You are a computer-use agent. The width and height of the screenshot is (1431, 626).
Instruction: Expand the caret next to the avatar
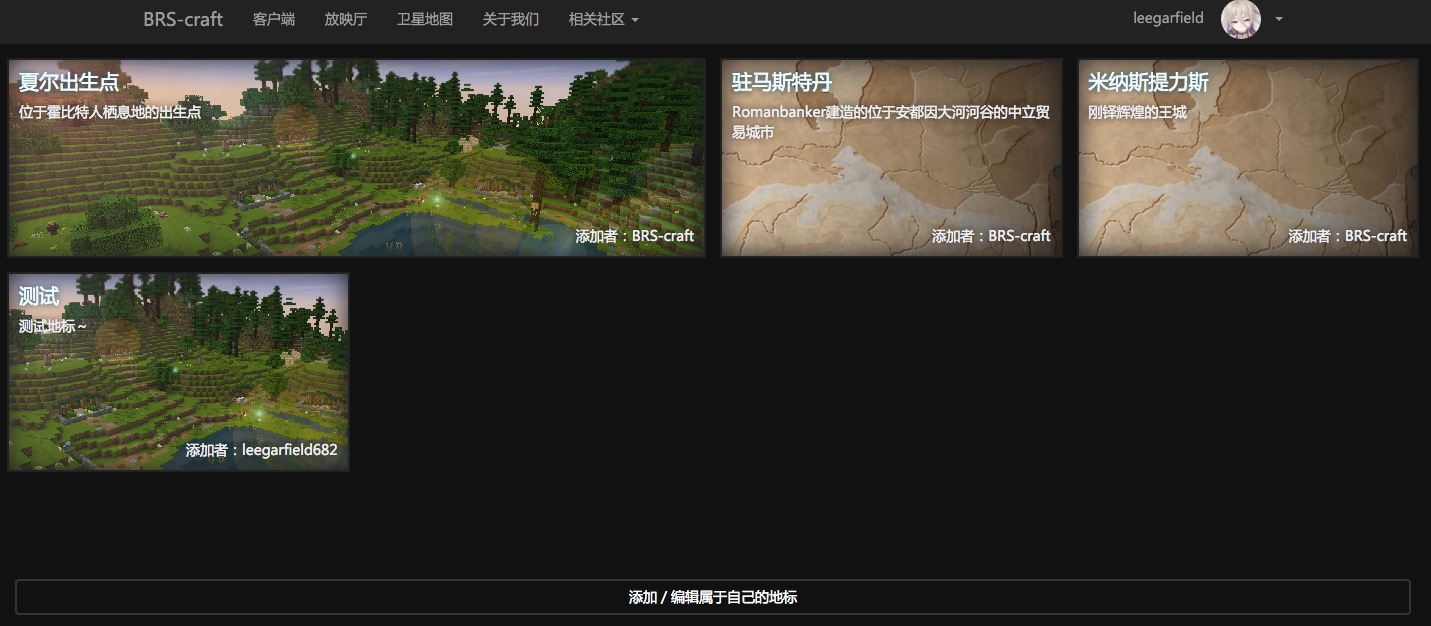coord(1279,19)
